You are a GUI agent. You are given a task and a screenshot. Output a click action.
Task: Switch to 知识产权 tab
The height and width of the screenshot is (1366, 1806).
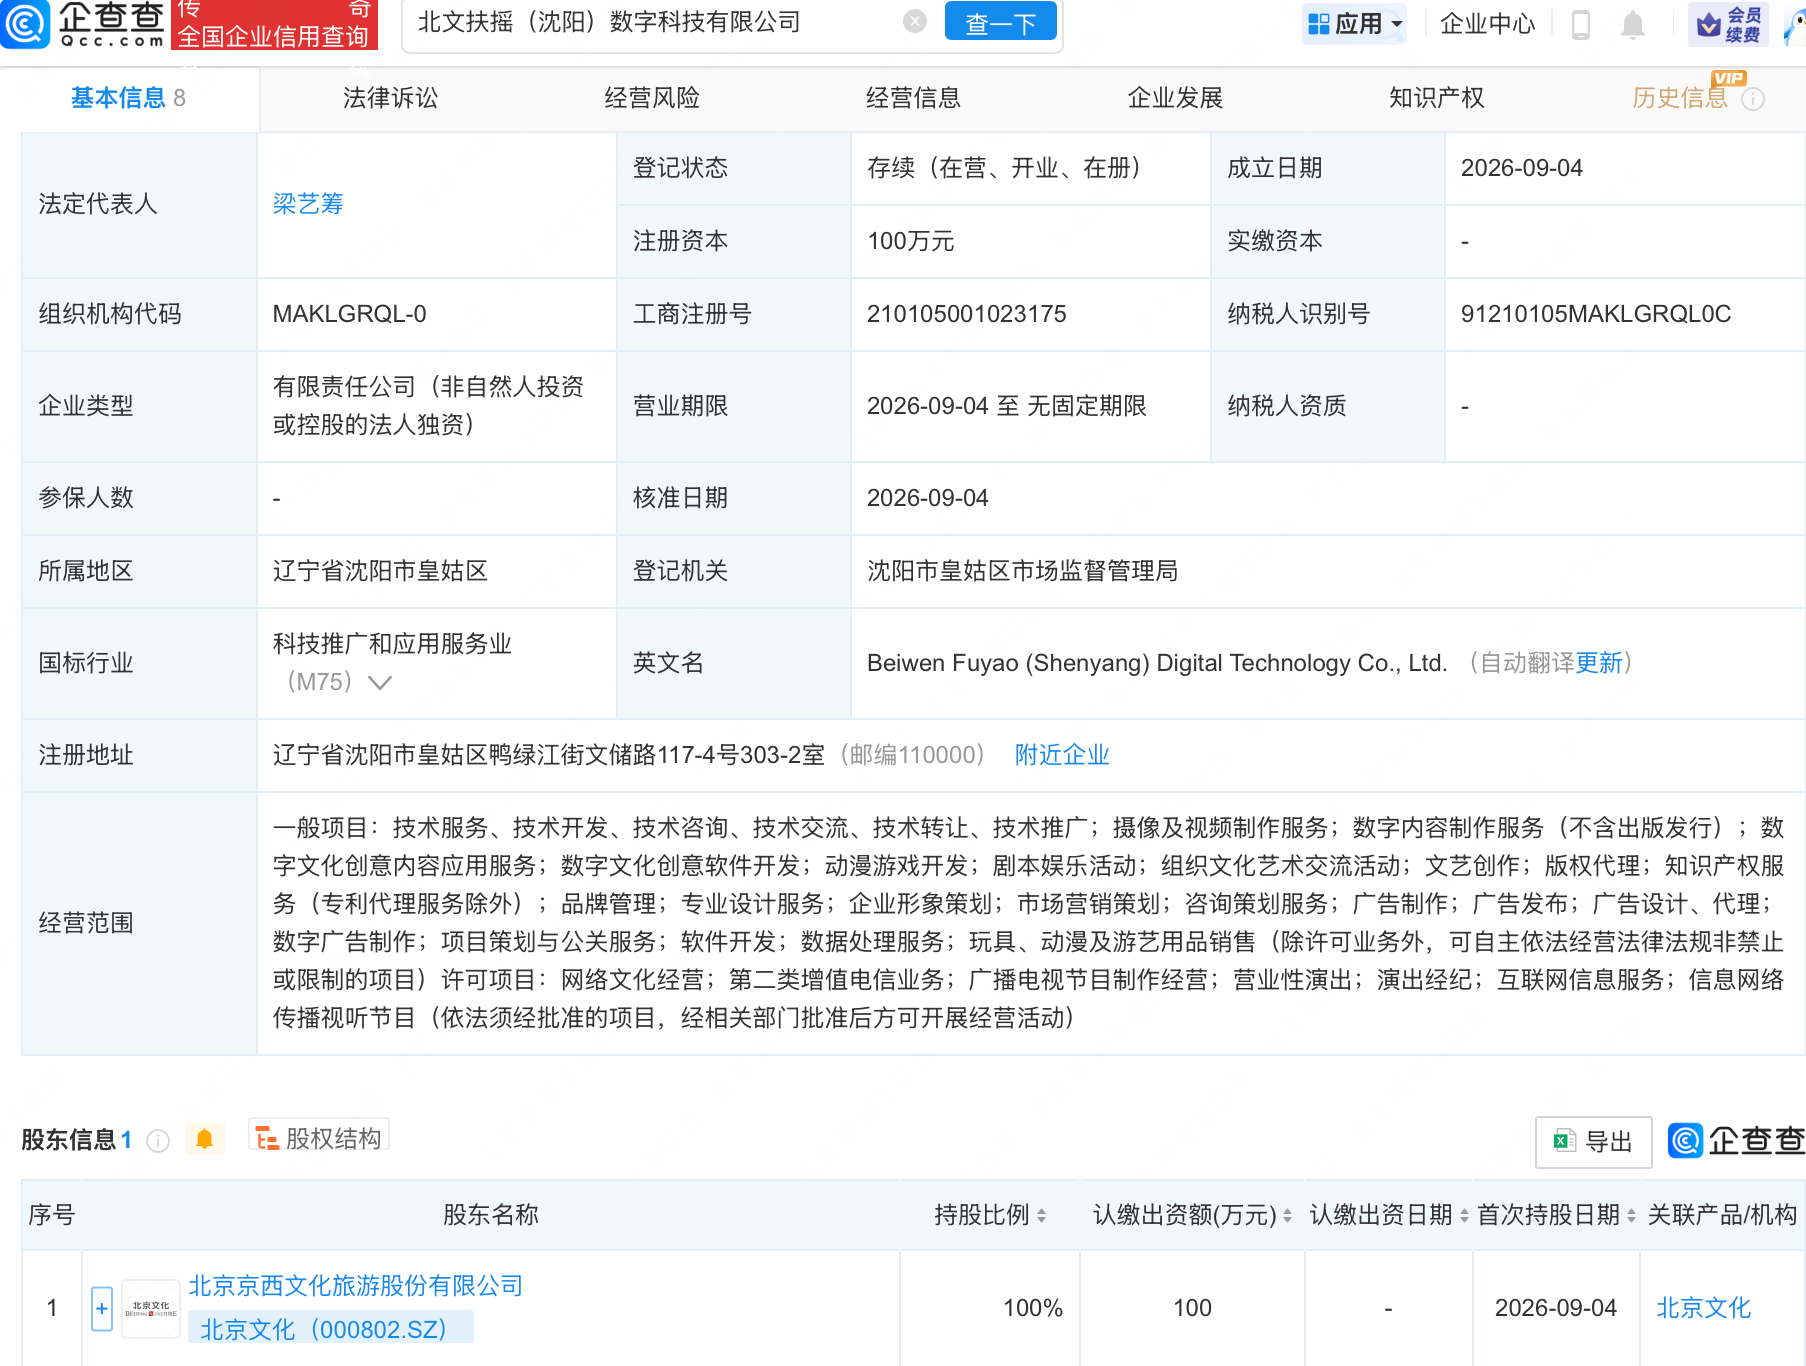pyautogui.click(x=1436, y=98)
